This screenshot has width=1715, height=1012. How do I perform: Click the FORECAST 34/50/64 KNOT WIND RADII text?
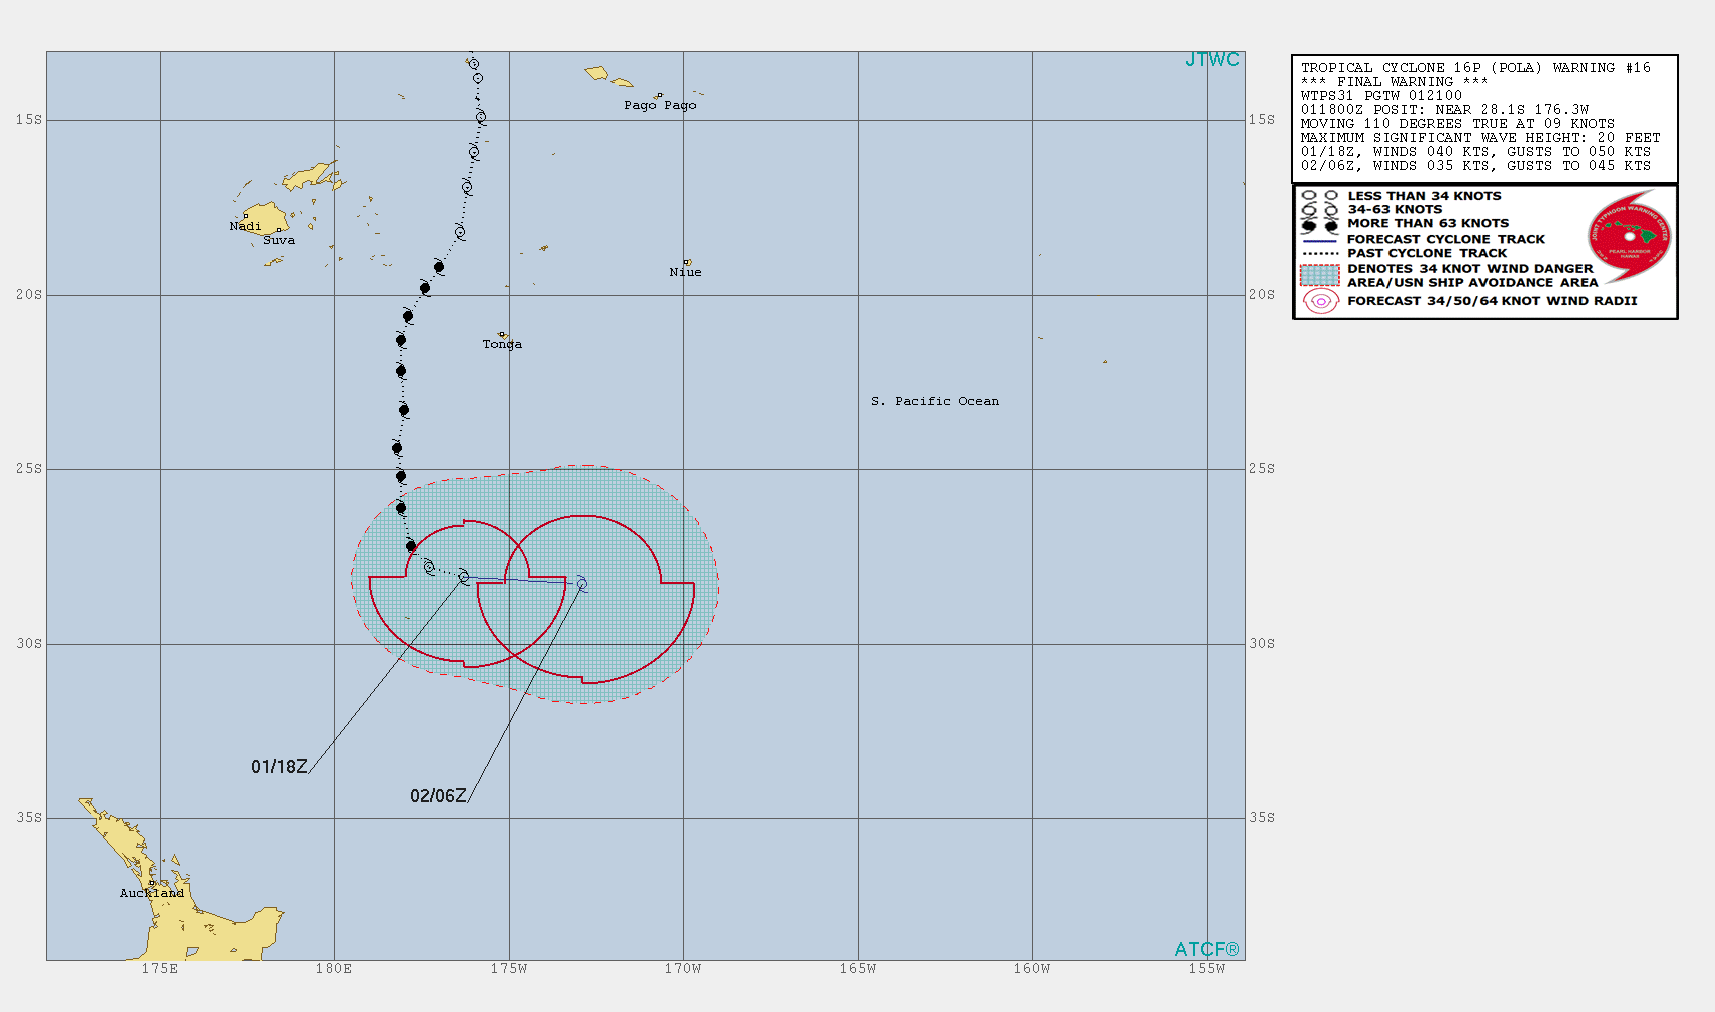pyautogui.click(x=1492, y=301)
